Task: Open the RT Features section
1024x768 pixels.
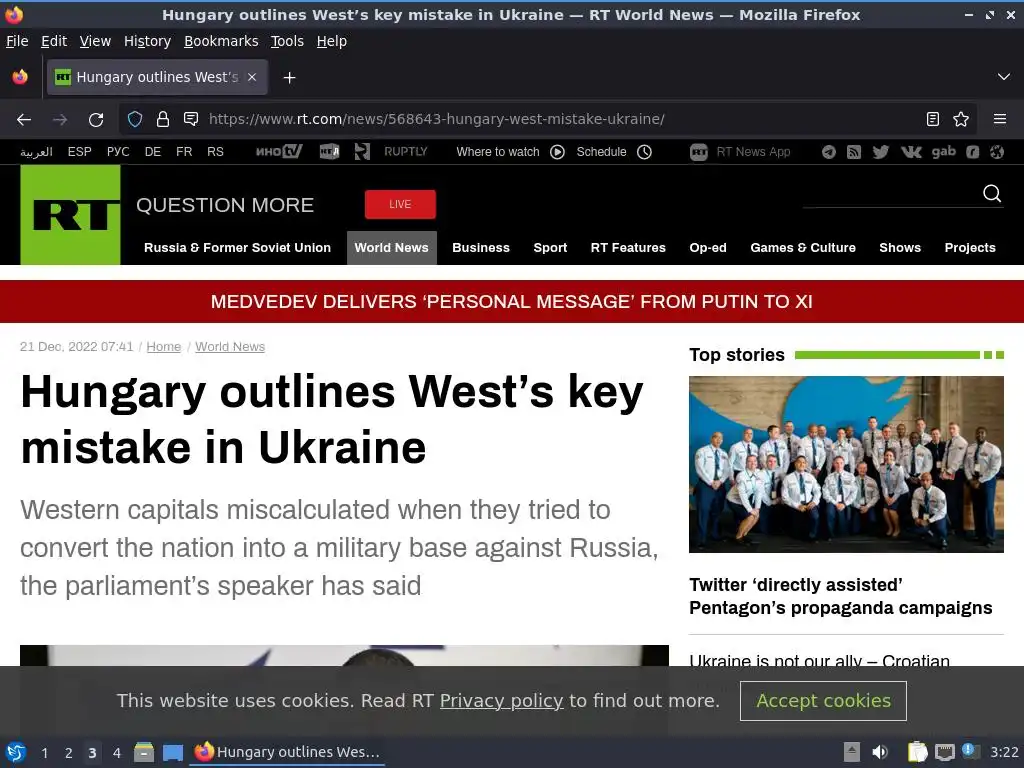Action: click(x=628, y=248)
